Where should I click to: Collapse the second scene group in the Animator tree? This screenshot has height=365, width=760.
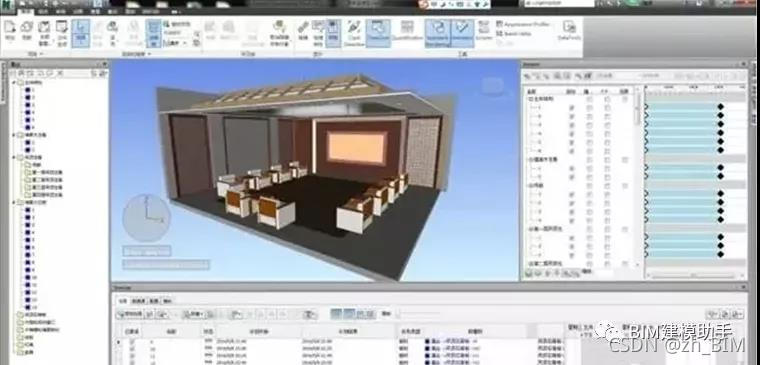point(531,159)
